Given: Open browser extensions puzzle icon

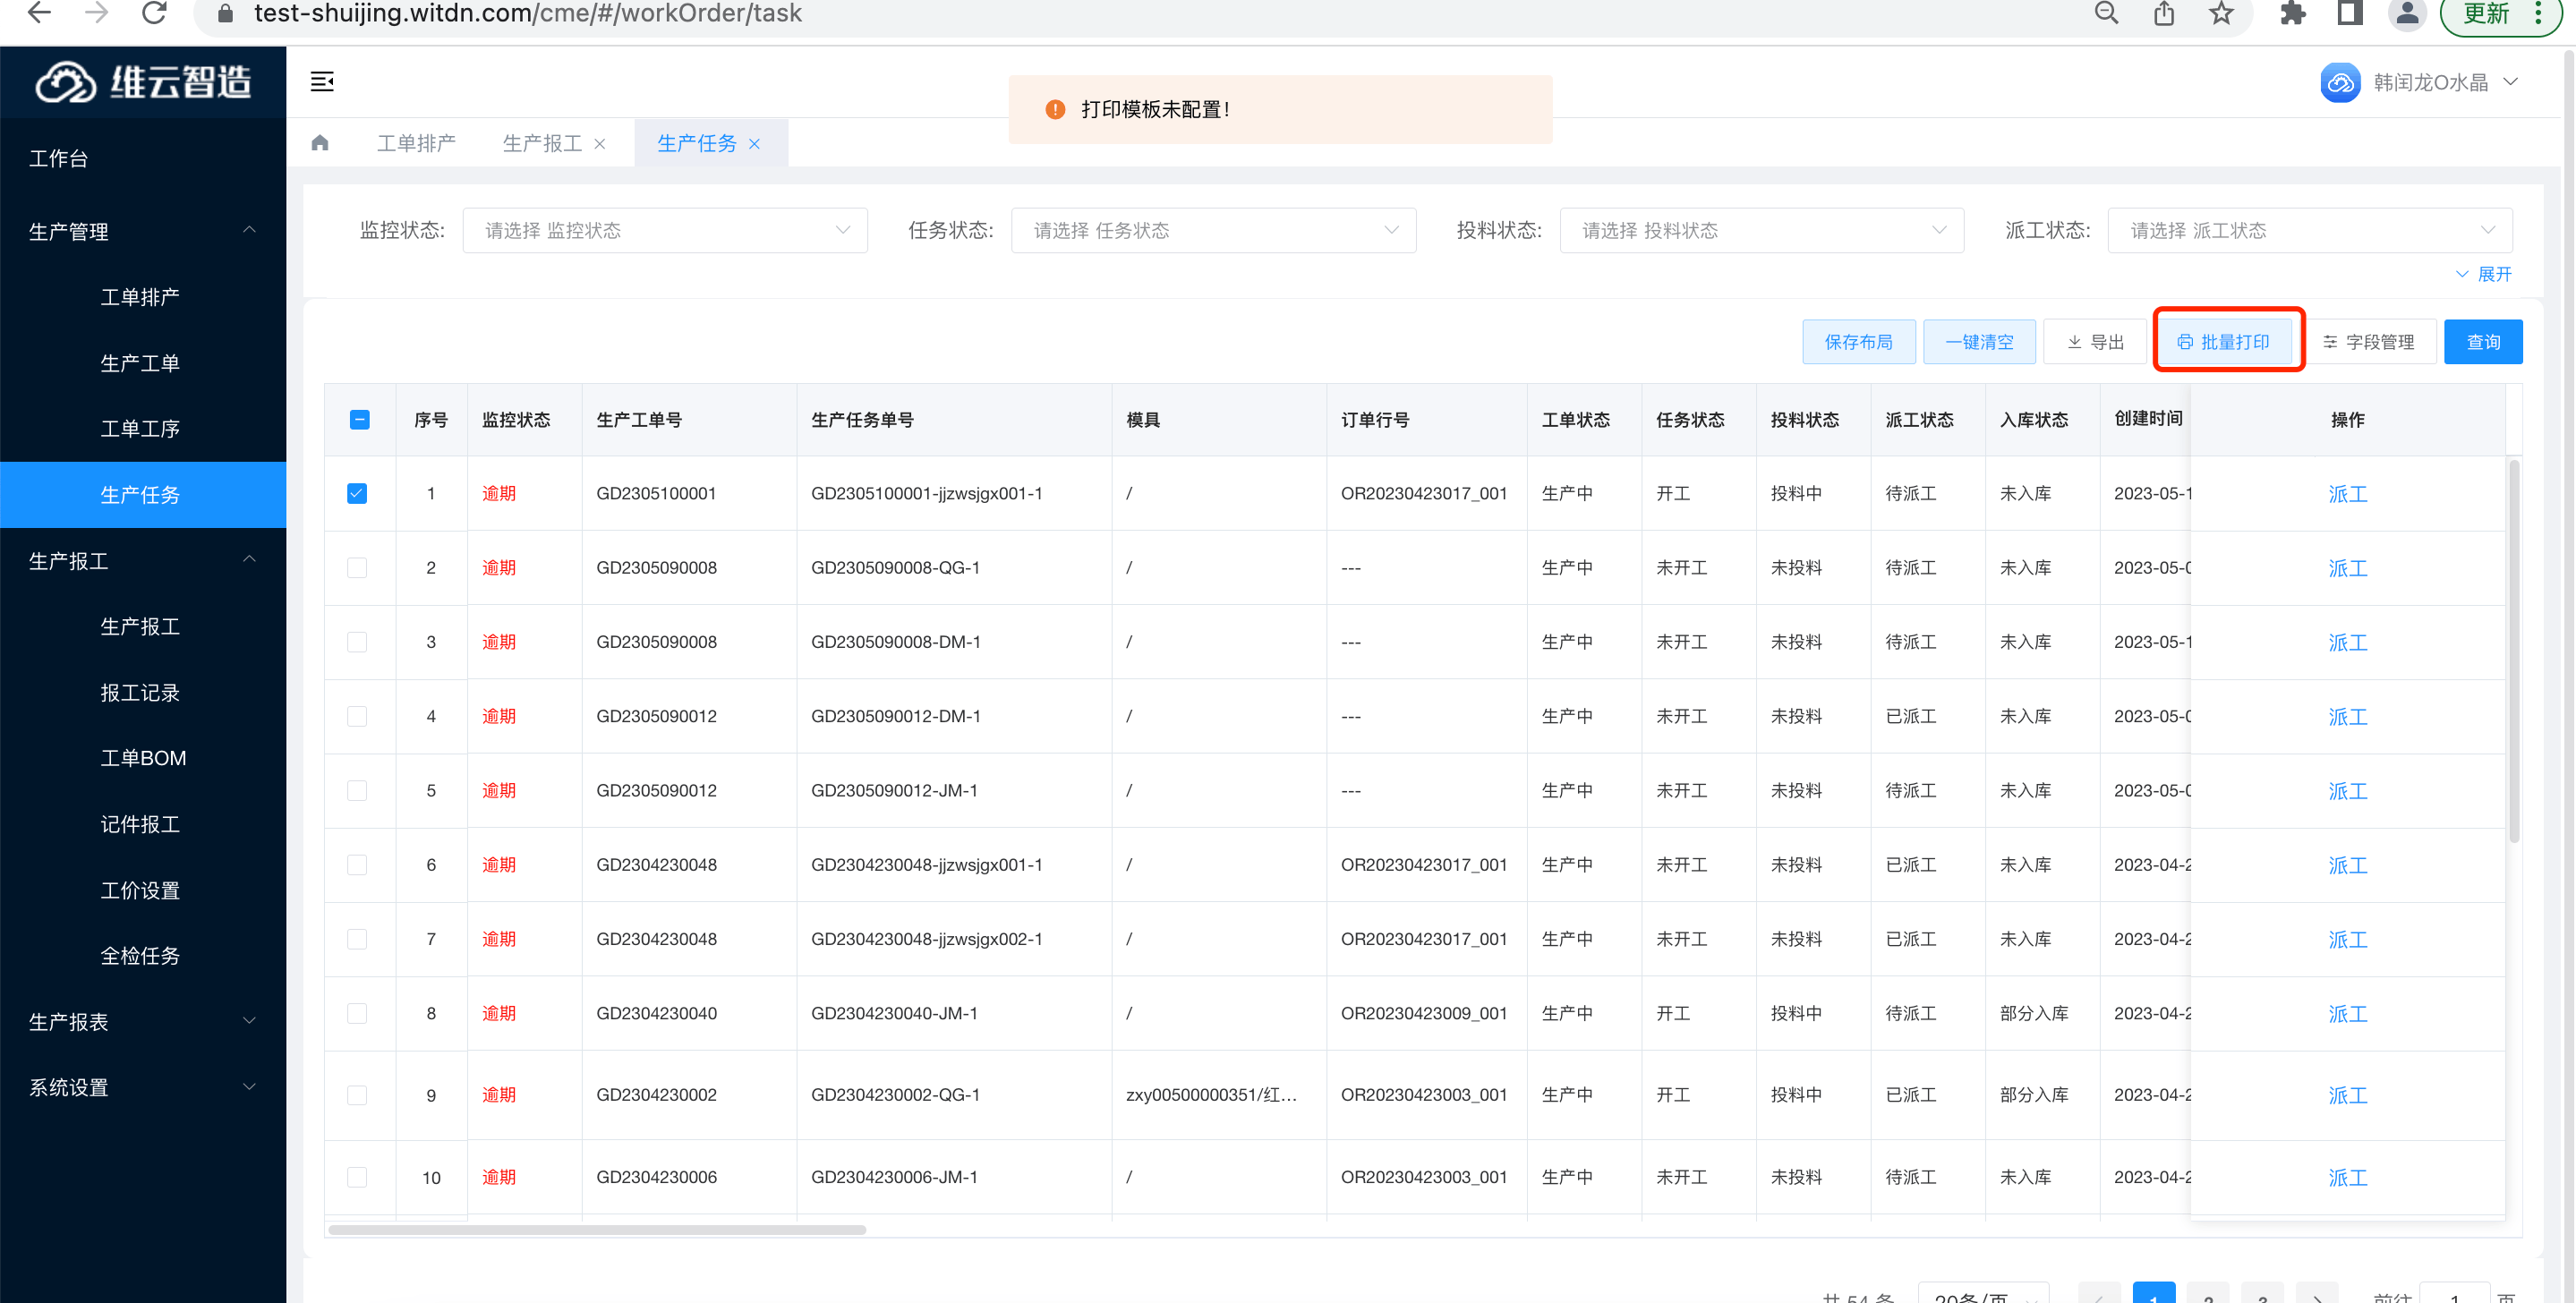Looking at the screenshot, I should coord(2292,13).
